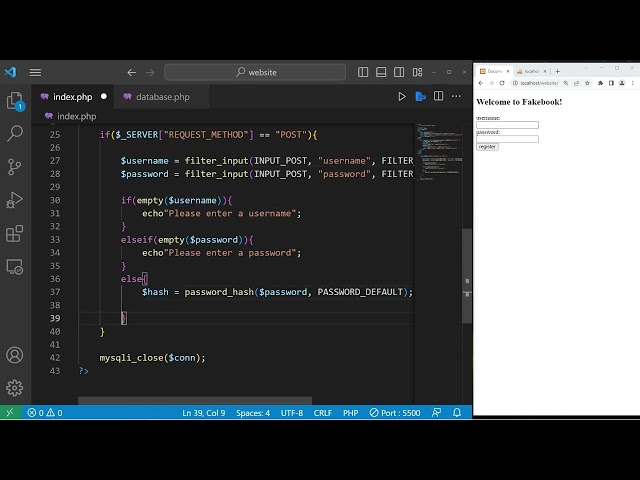Open the Source Control view
Image resolution: width=640 pixels, height=480 pixels.
(15, 167)
